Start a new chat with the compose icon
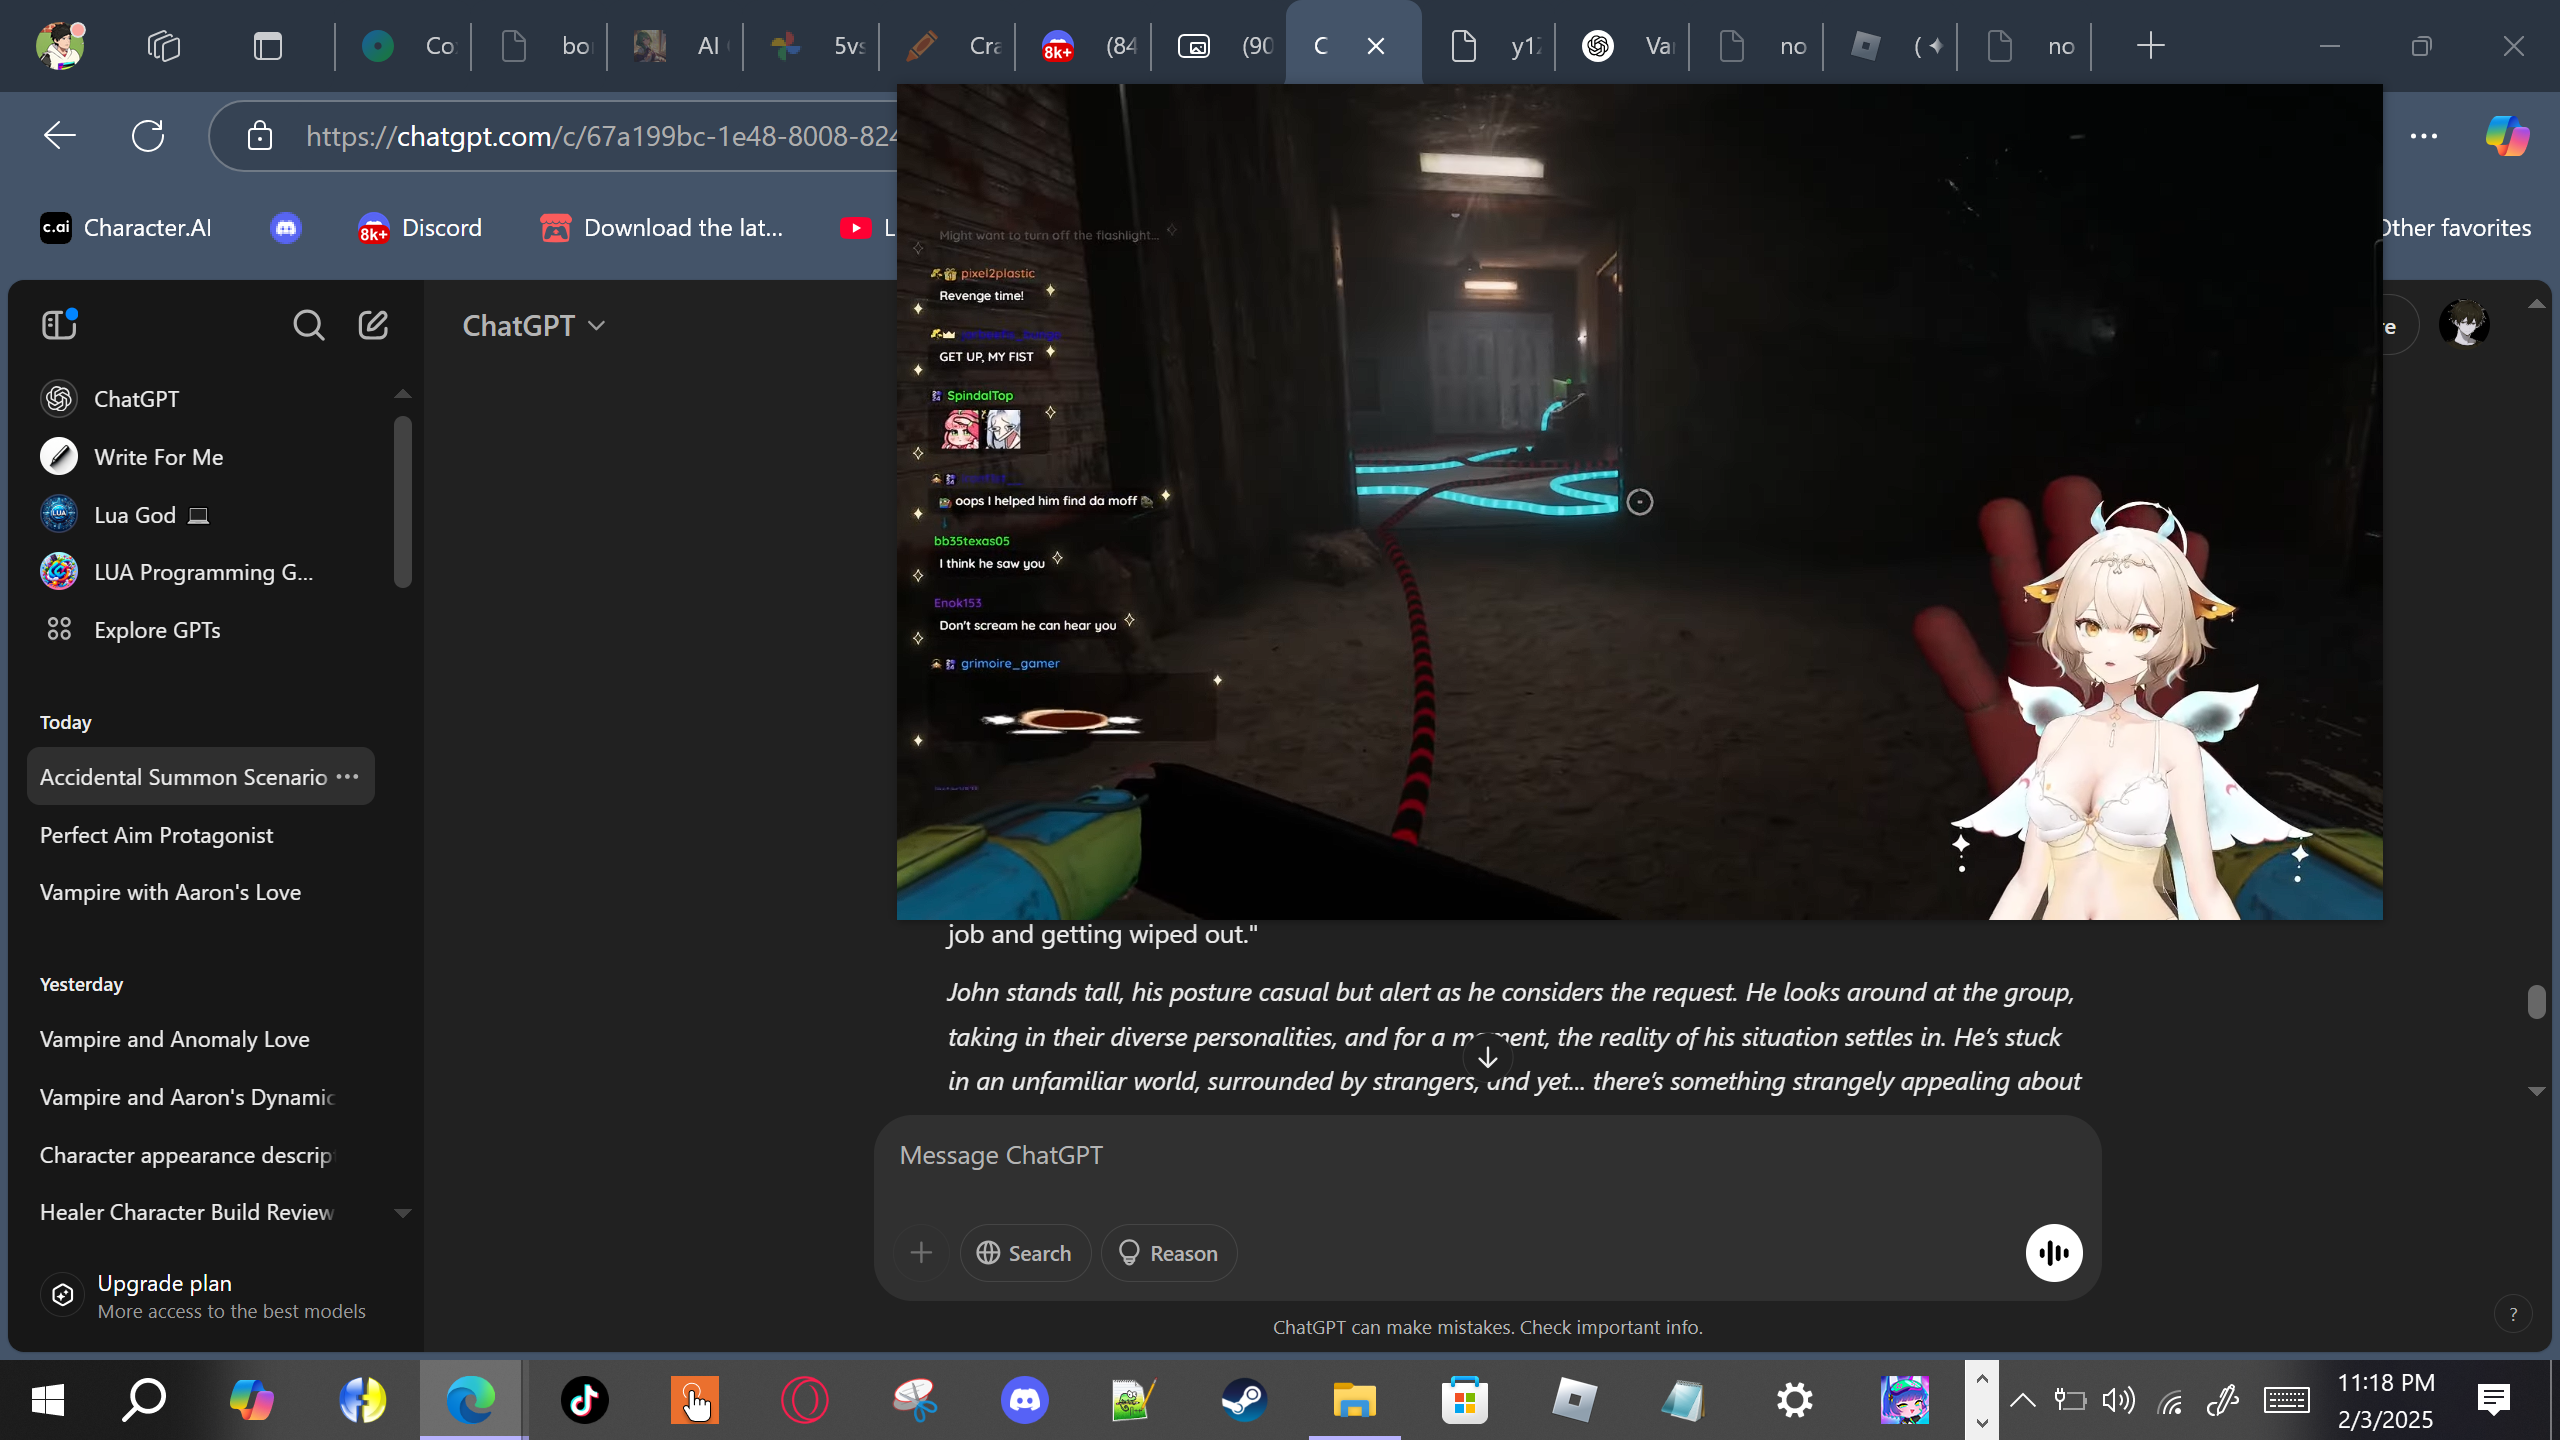This screenshot has height=1440, width=2560. coord(373,325)
